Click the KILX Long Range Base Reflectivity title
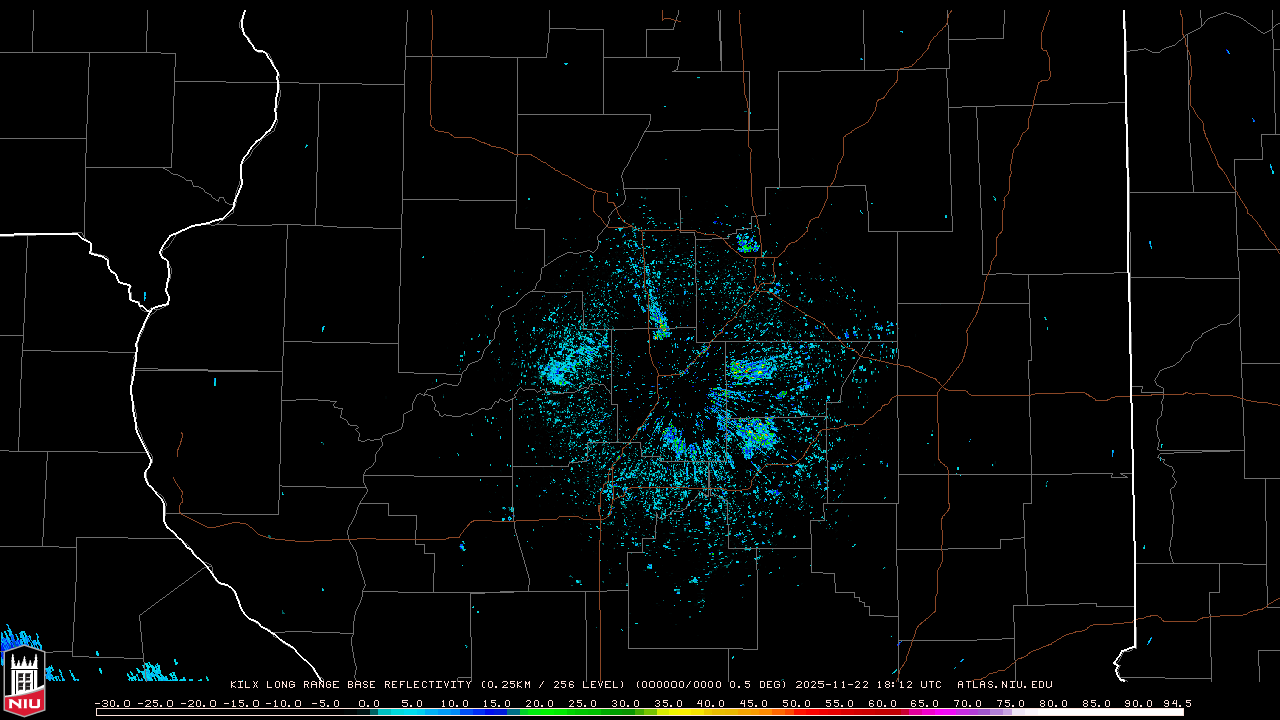The width and height of the screenshot is (1280, 720). tap(350, 685)
